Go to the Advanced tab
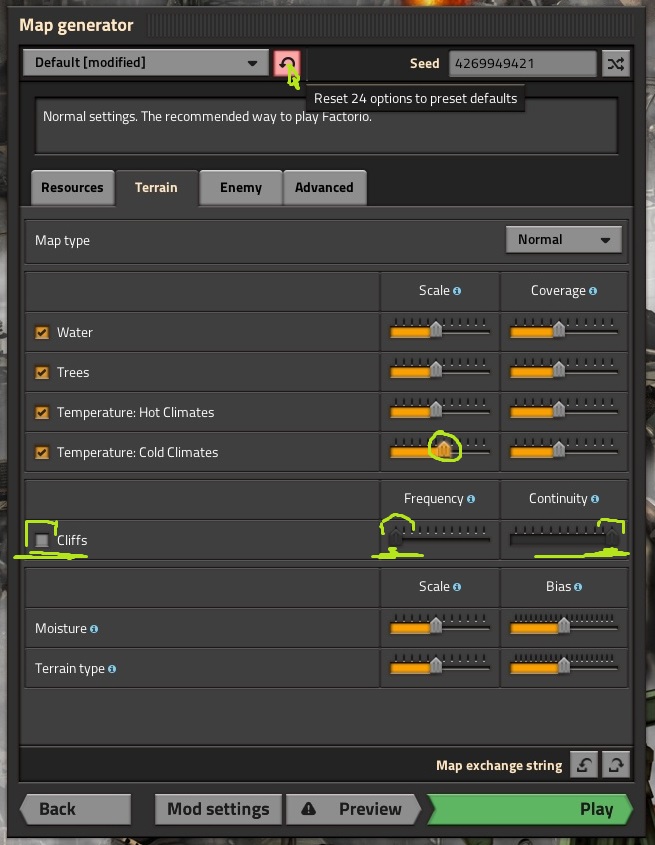Image resolution: width=655 pixels, height=845 pixels. 324,187
